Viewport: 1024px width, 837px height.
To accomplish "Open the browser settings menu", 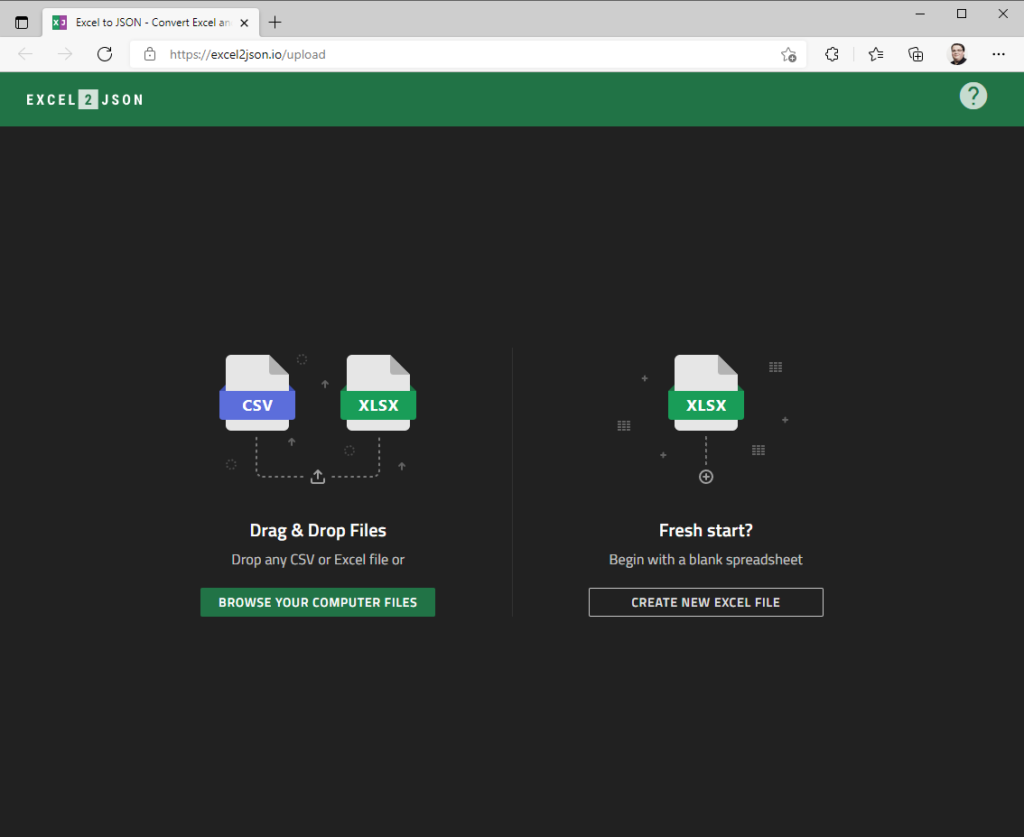I will tap(998, 54).
